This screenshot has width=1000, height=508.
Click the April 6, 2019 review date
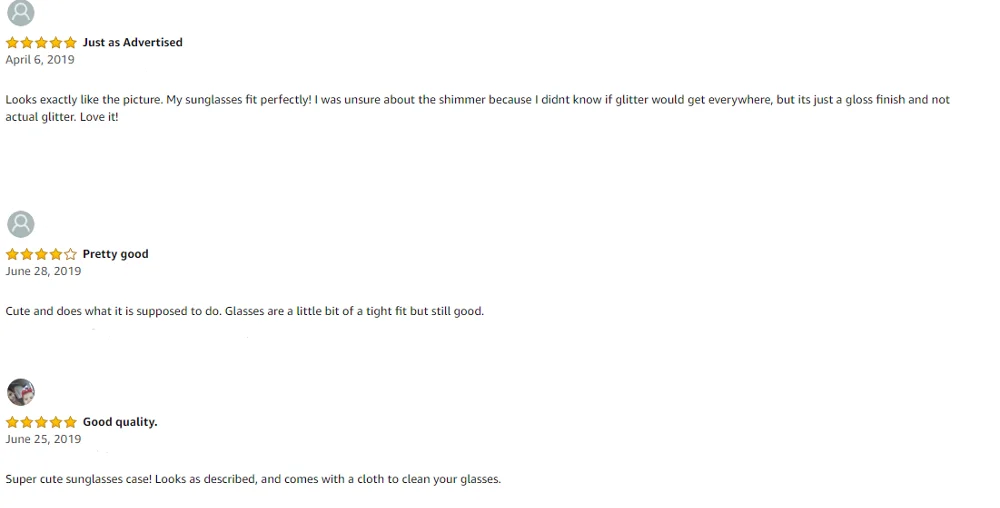click(40, 60)
